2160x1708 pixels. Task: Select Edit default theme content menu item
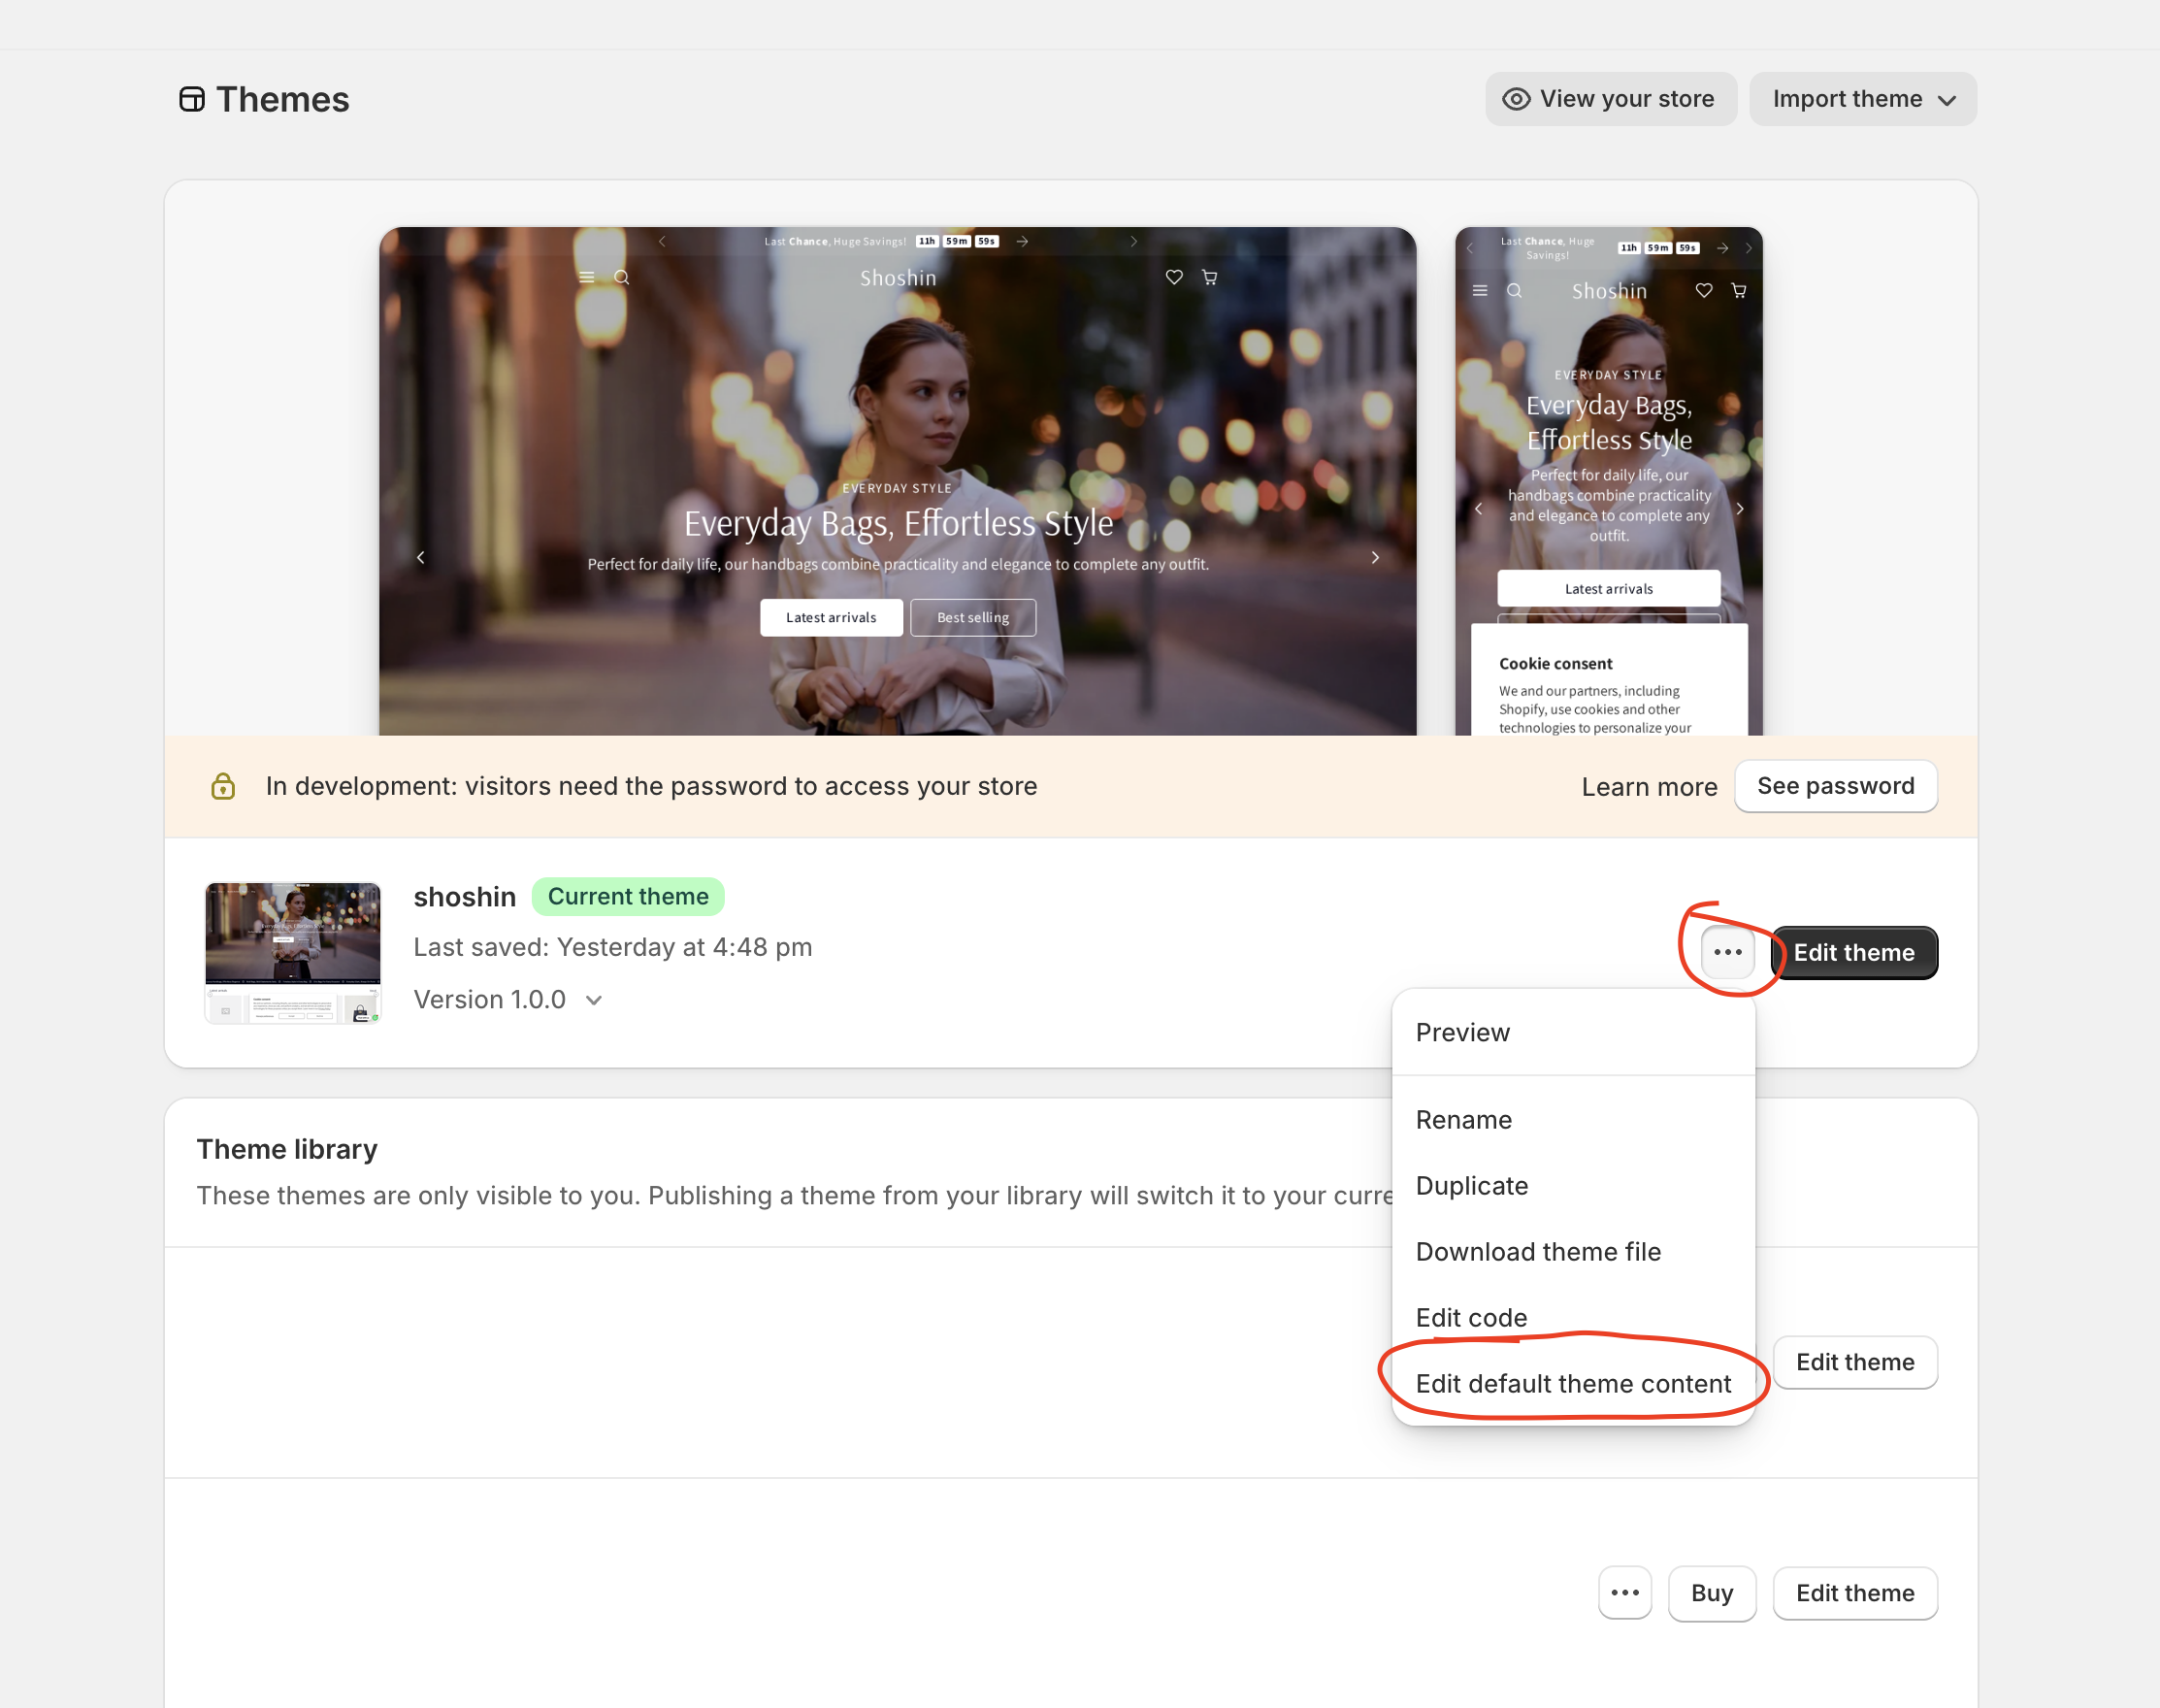pyautogui.click(x=1572, y=1383)
